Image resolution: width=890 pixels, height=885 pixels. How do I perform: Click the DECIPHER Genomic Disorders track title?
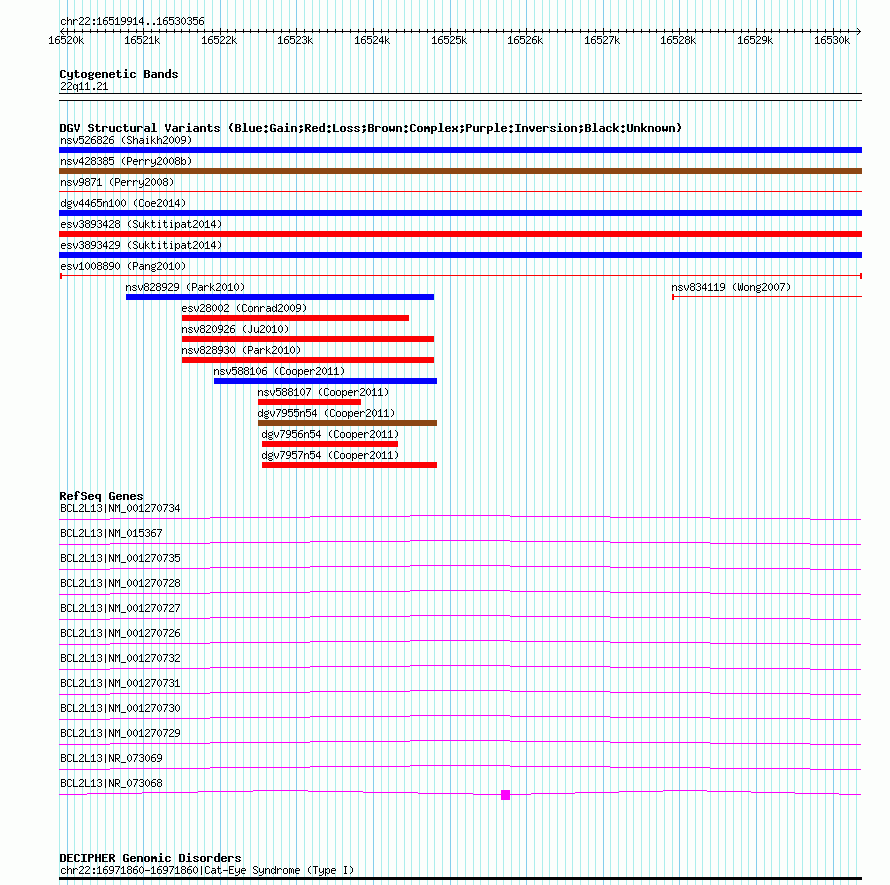click(x=150, y=858)
